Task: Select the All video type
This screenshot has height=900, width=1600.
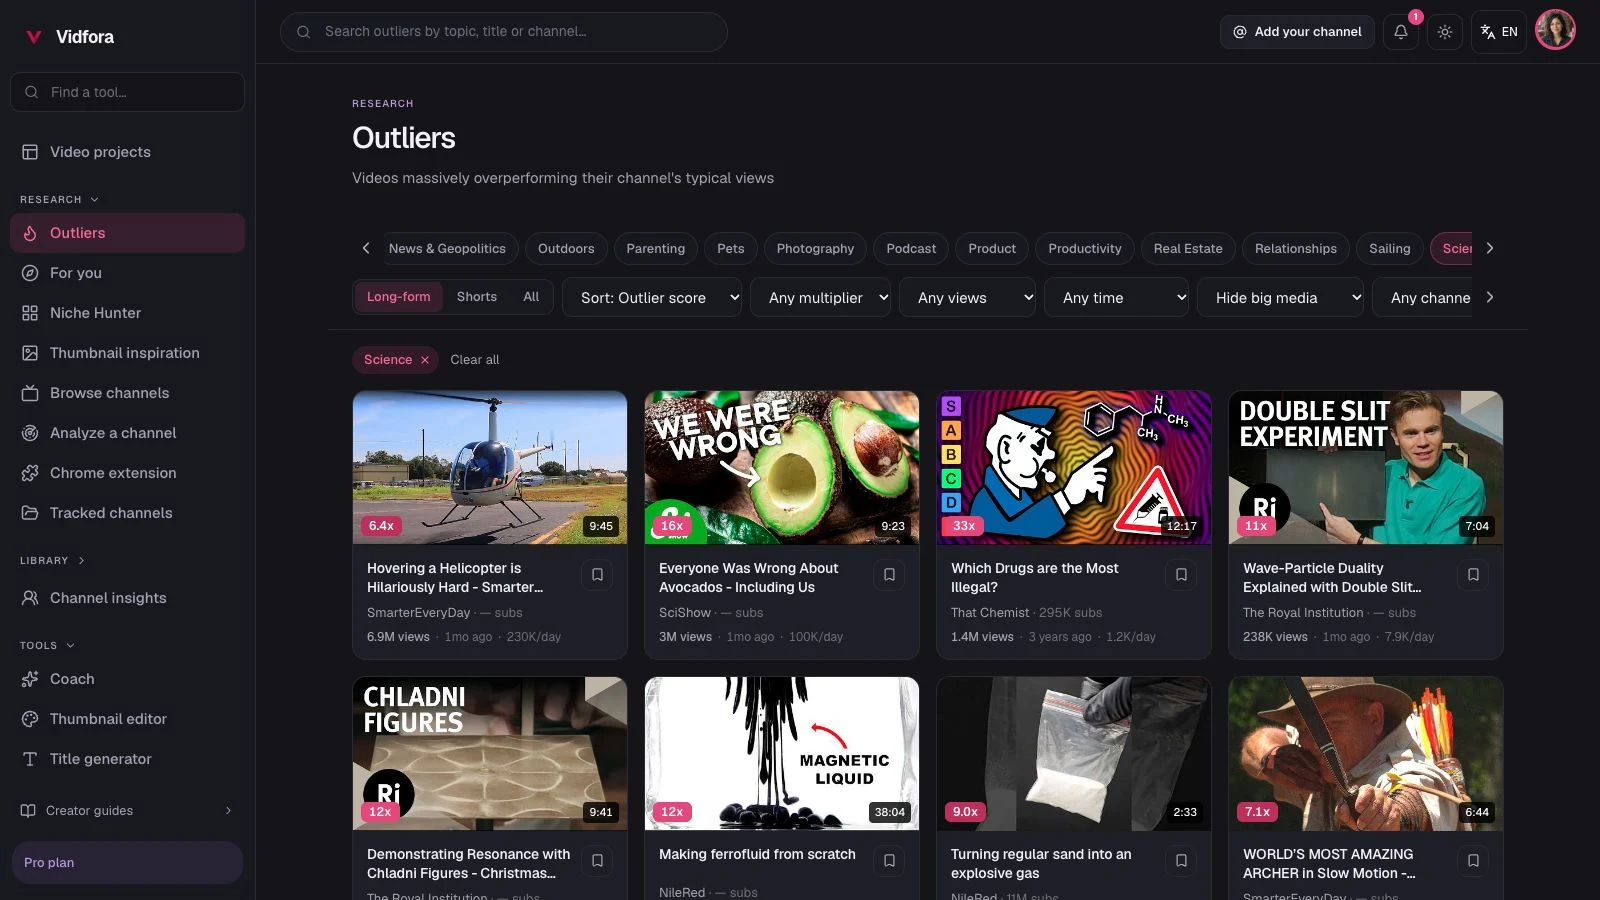Action: (531, 297)
